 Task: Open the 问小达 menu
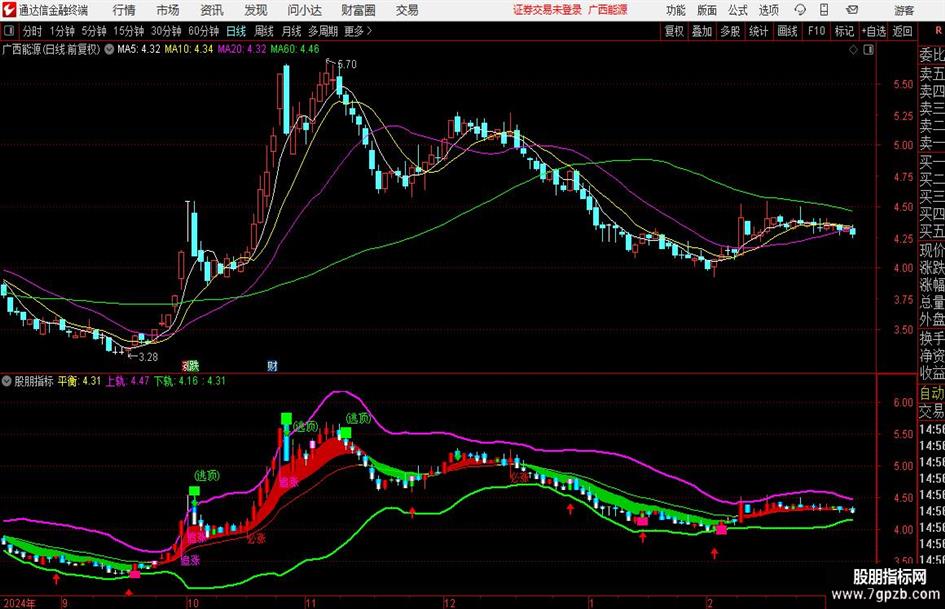(305, 10)
